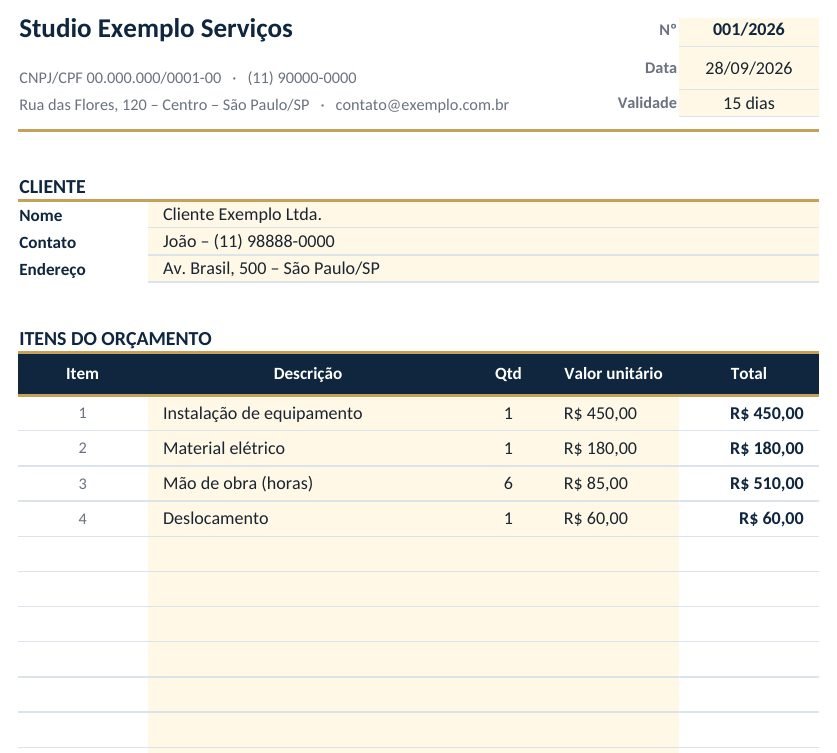Click the 'Validade' label
The height and width of the screenshot is (753, 837).
click(647, 103)
